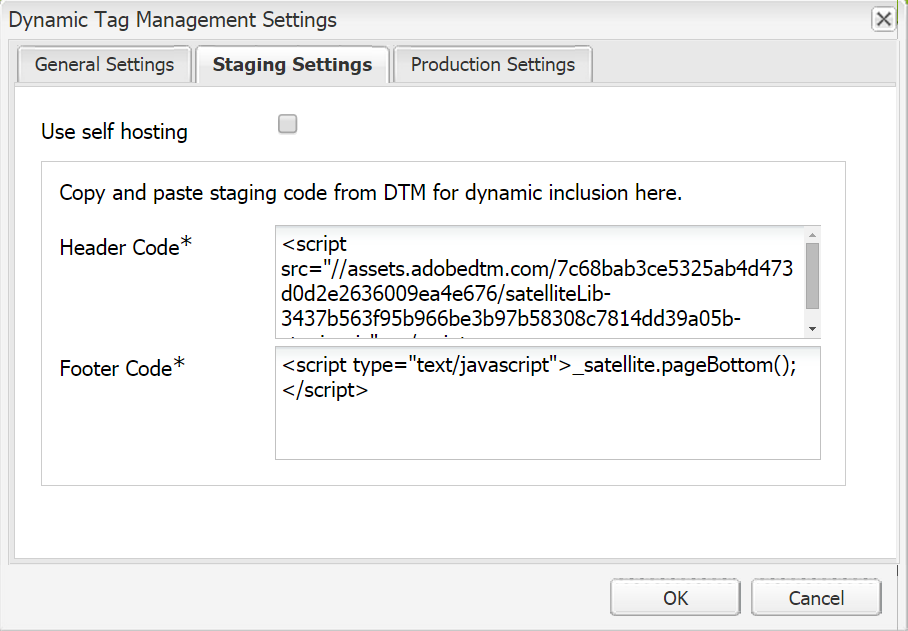
Task: Click the Header Code scrollbar down arrow
Action: pos(812,329)
